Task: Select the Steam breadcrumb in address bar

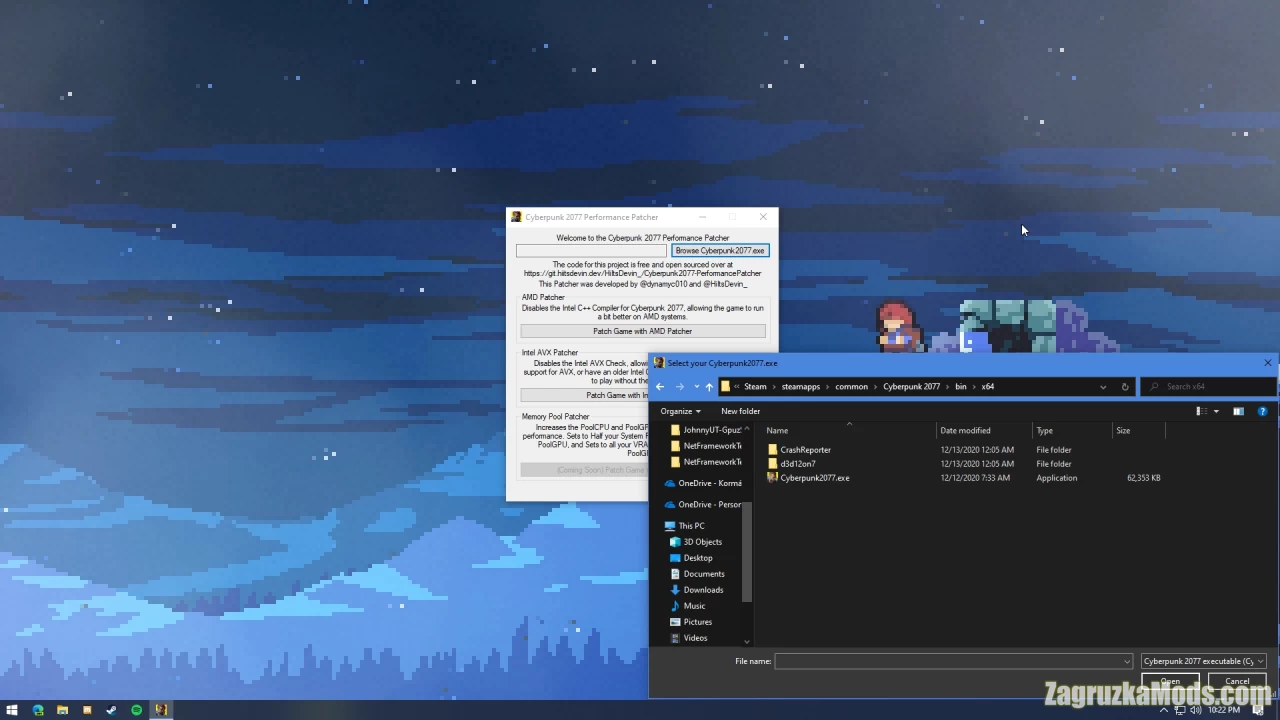Action: [x=755, y=387]
